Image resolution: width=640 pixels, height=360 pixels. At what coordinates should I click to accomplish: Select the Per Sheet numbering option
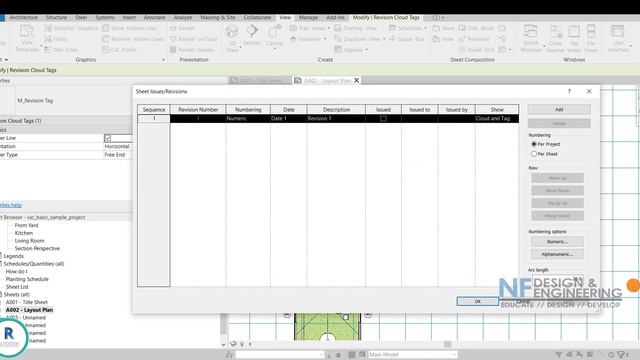coord(533,154)
